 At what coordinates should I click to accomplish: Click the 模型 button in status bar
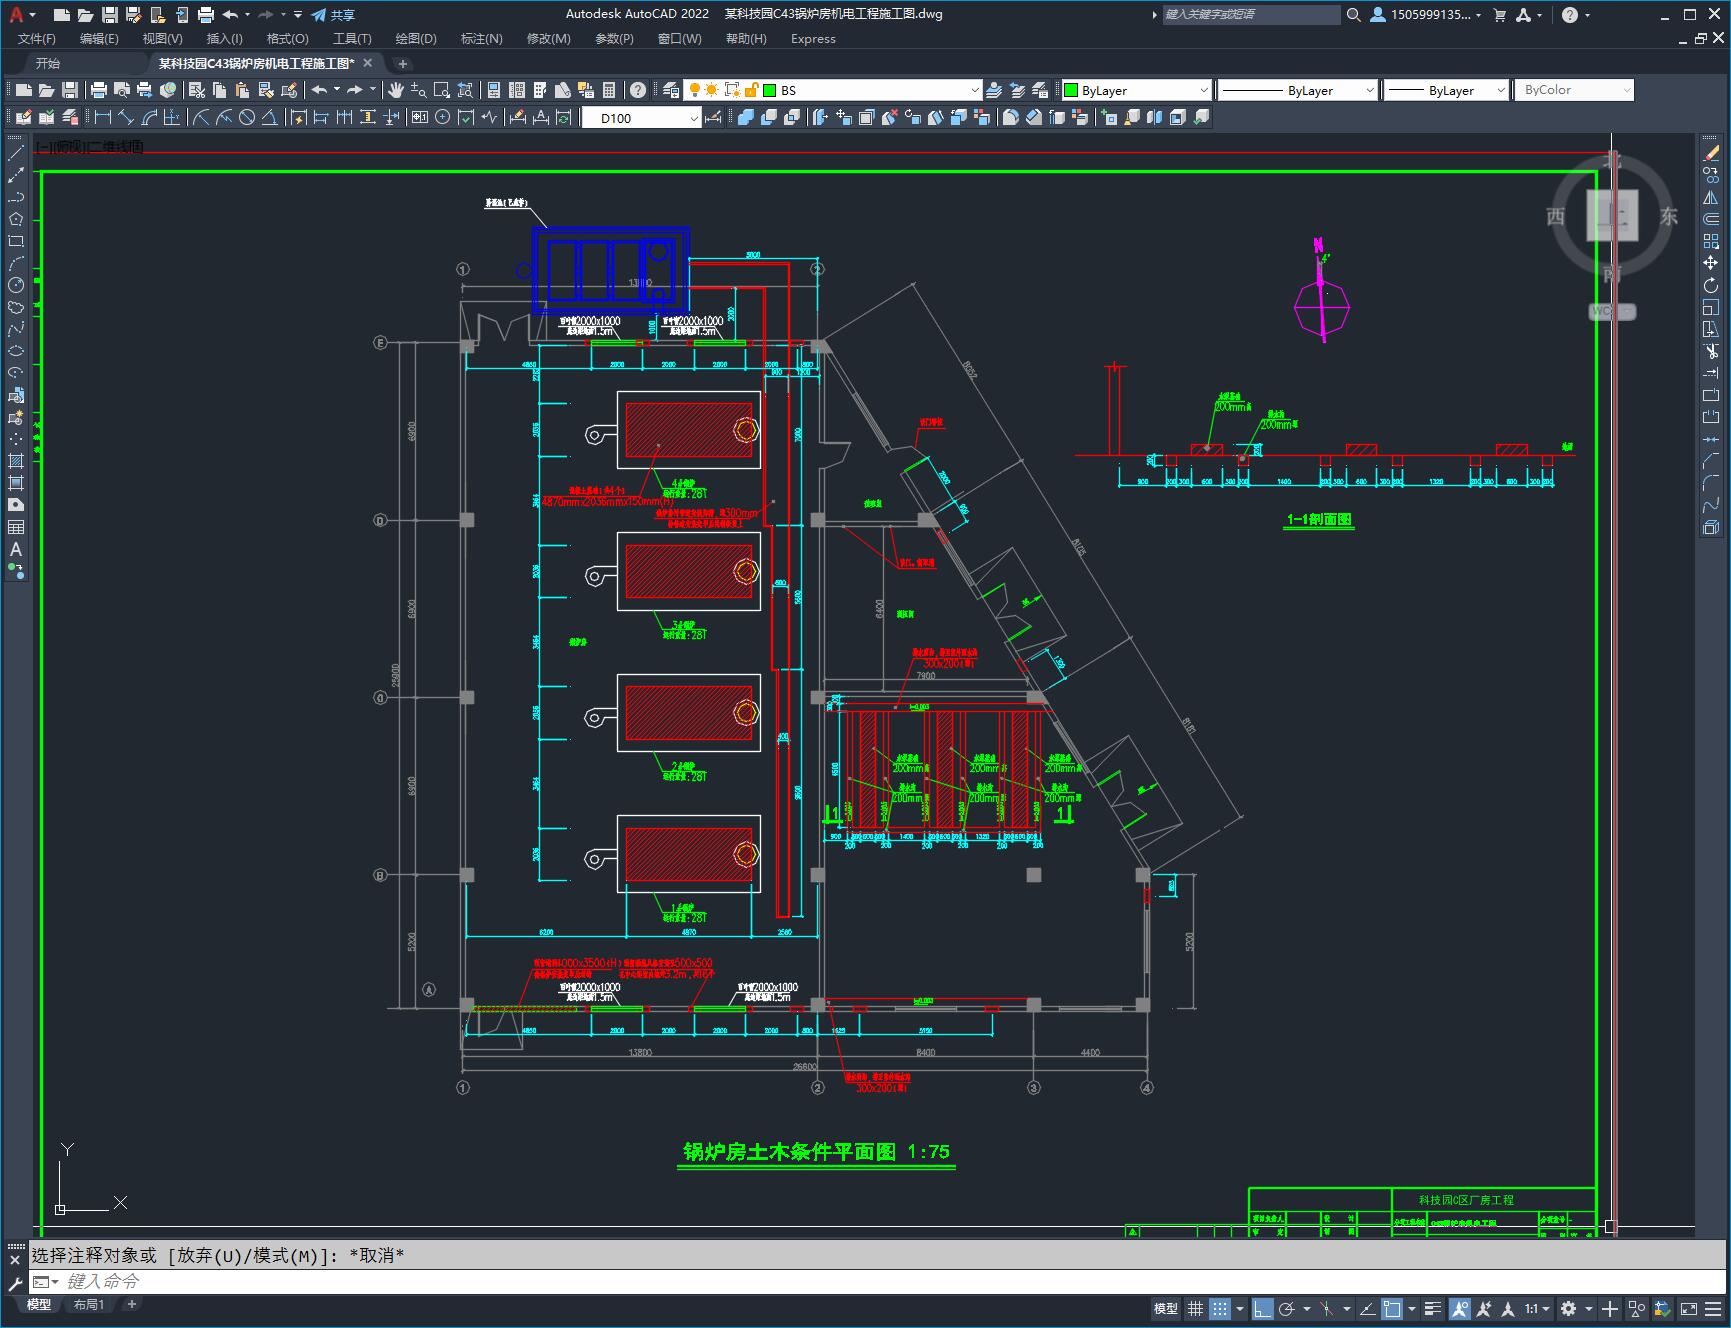point(1166,1308)
